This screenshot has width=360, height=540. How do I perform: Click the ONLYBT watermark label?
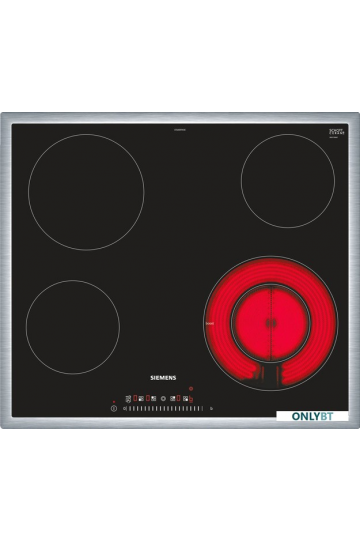(312, 416)
